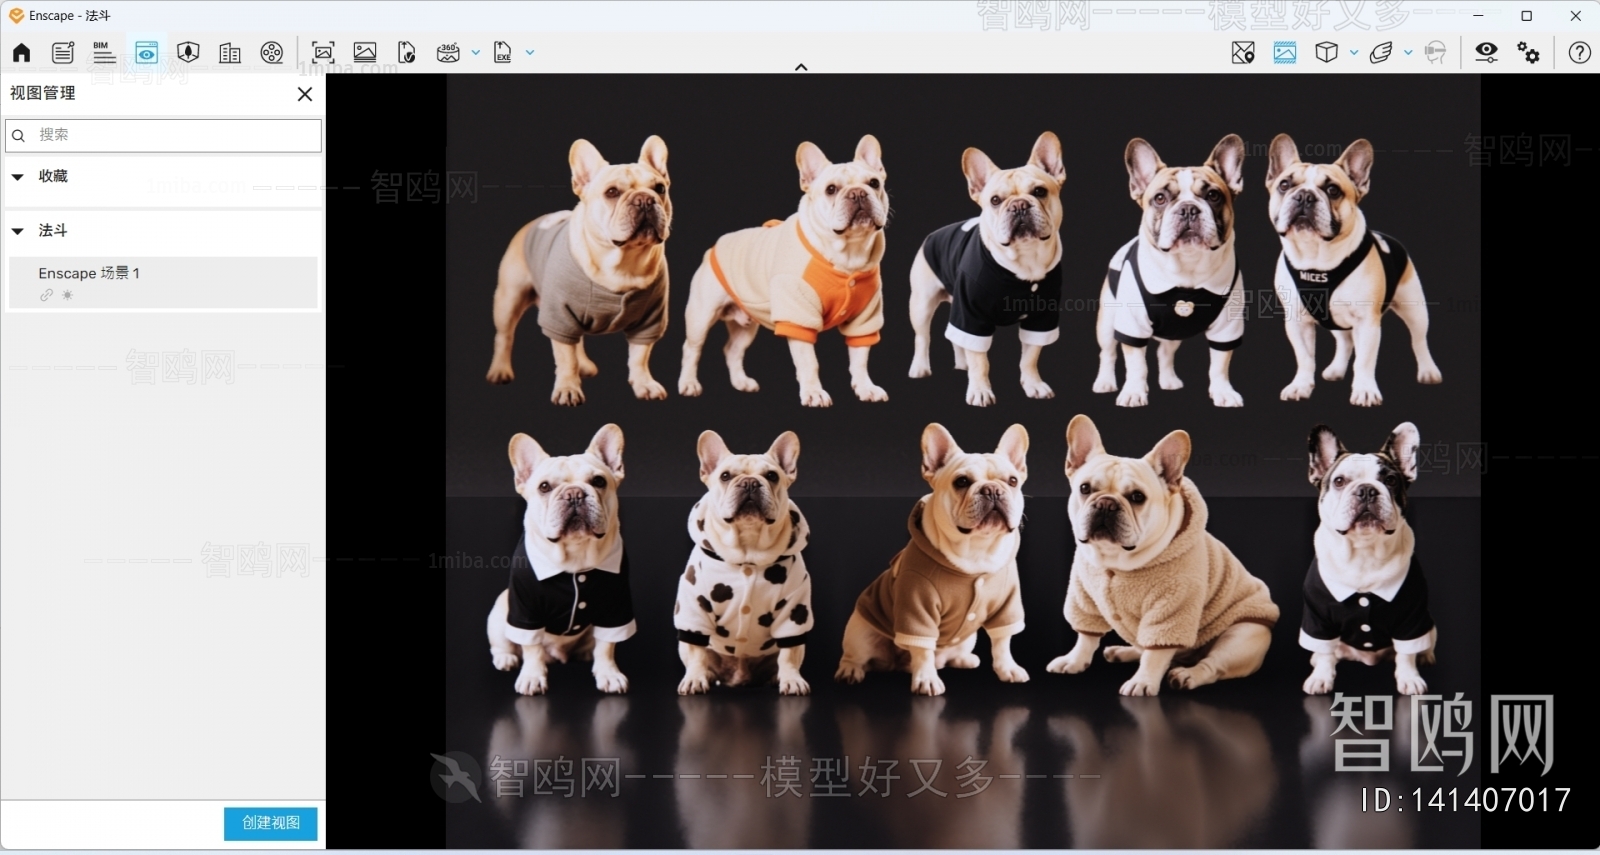The image size is (1600, 855).
Task: Open the Visual Settings eye icon
Action: coord(1487,53)
